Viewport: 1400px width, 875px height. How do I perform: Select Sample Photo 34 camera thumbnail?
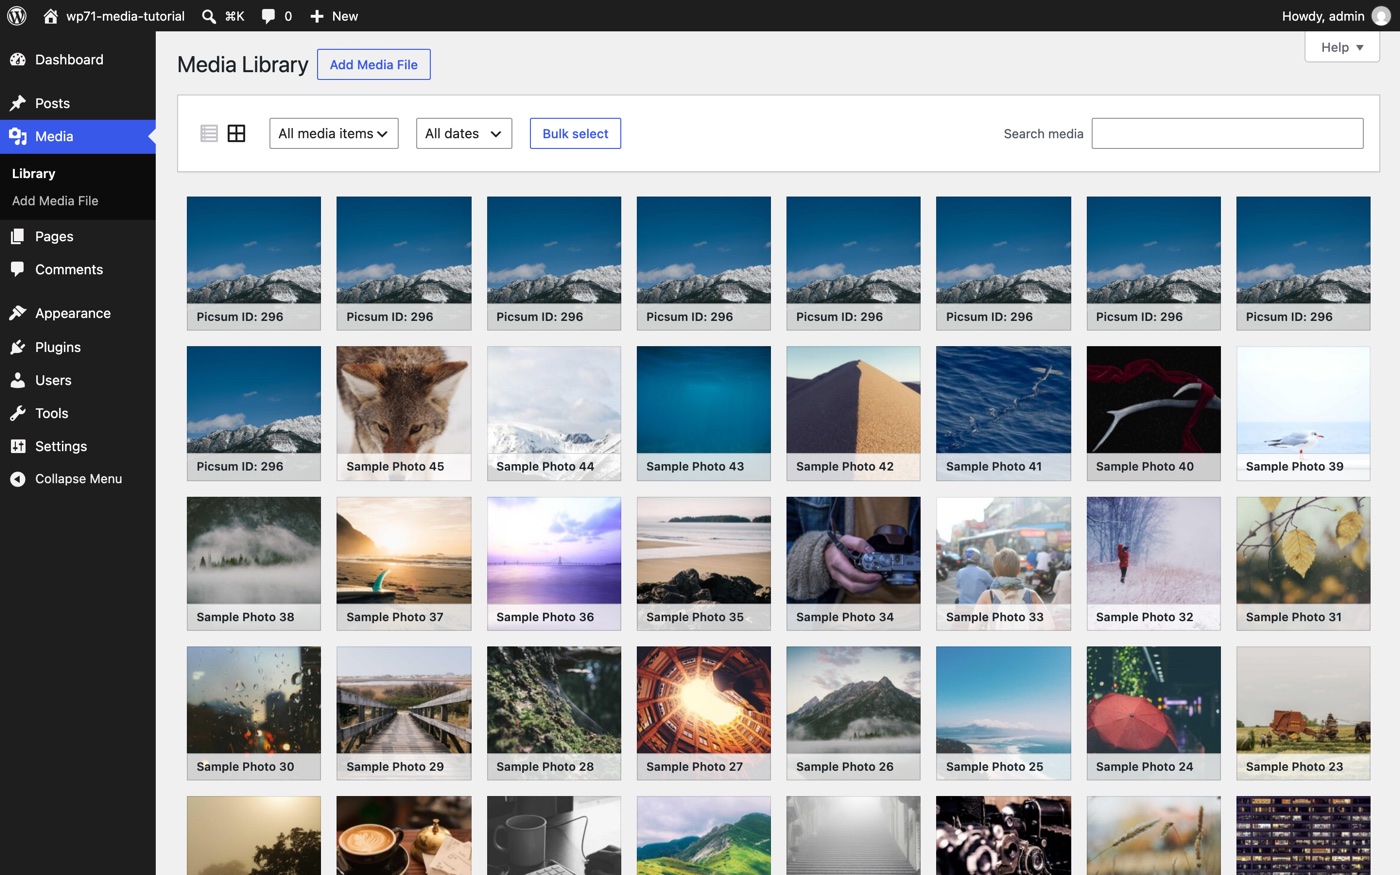[854, 563]
